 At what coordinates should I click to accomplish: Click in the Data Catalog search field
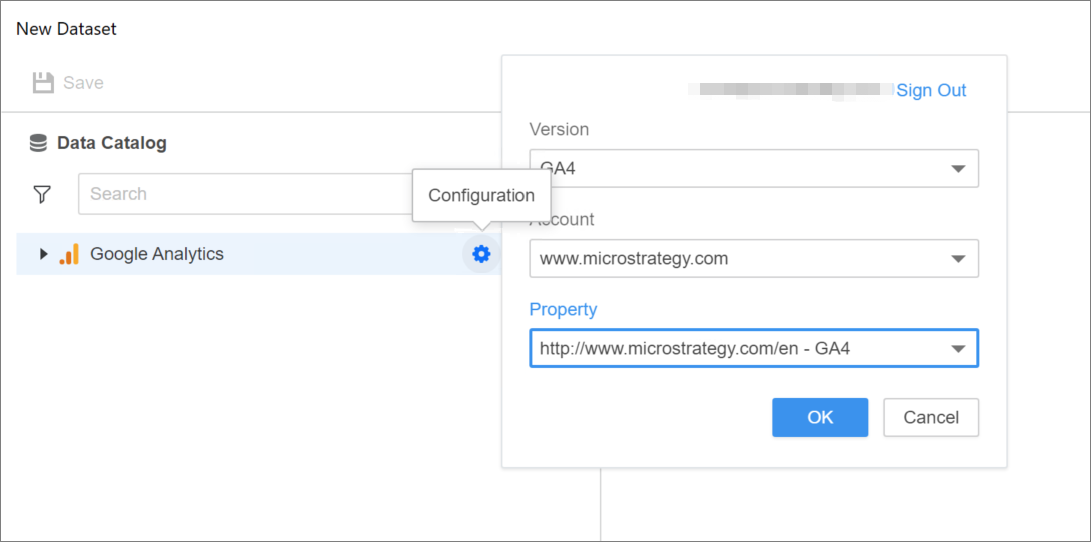pyautogui.click(x=240, y=194)
